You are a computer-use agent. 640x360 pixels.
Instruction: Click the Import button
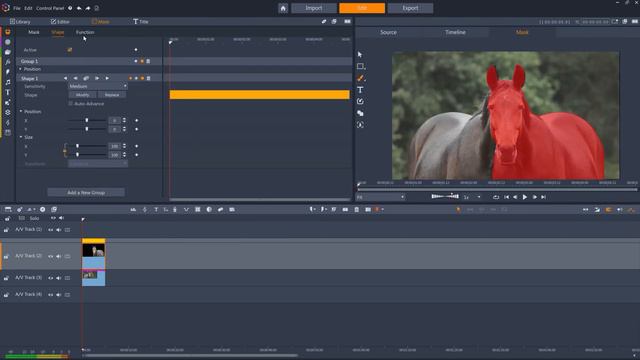click(314, 8)
